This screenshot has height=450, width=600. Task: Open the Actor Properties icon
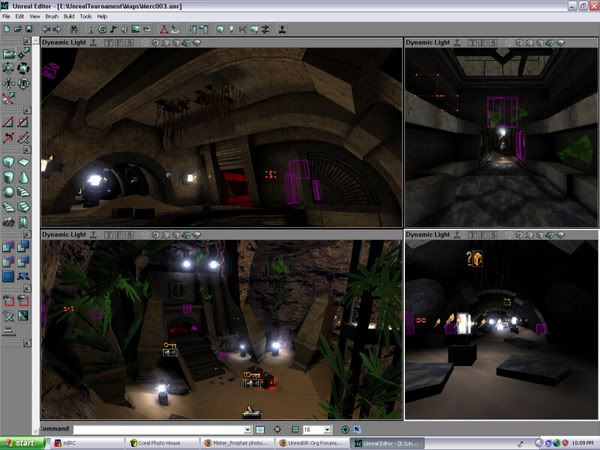click(x=193, y=29)
